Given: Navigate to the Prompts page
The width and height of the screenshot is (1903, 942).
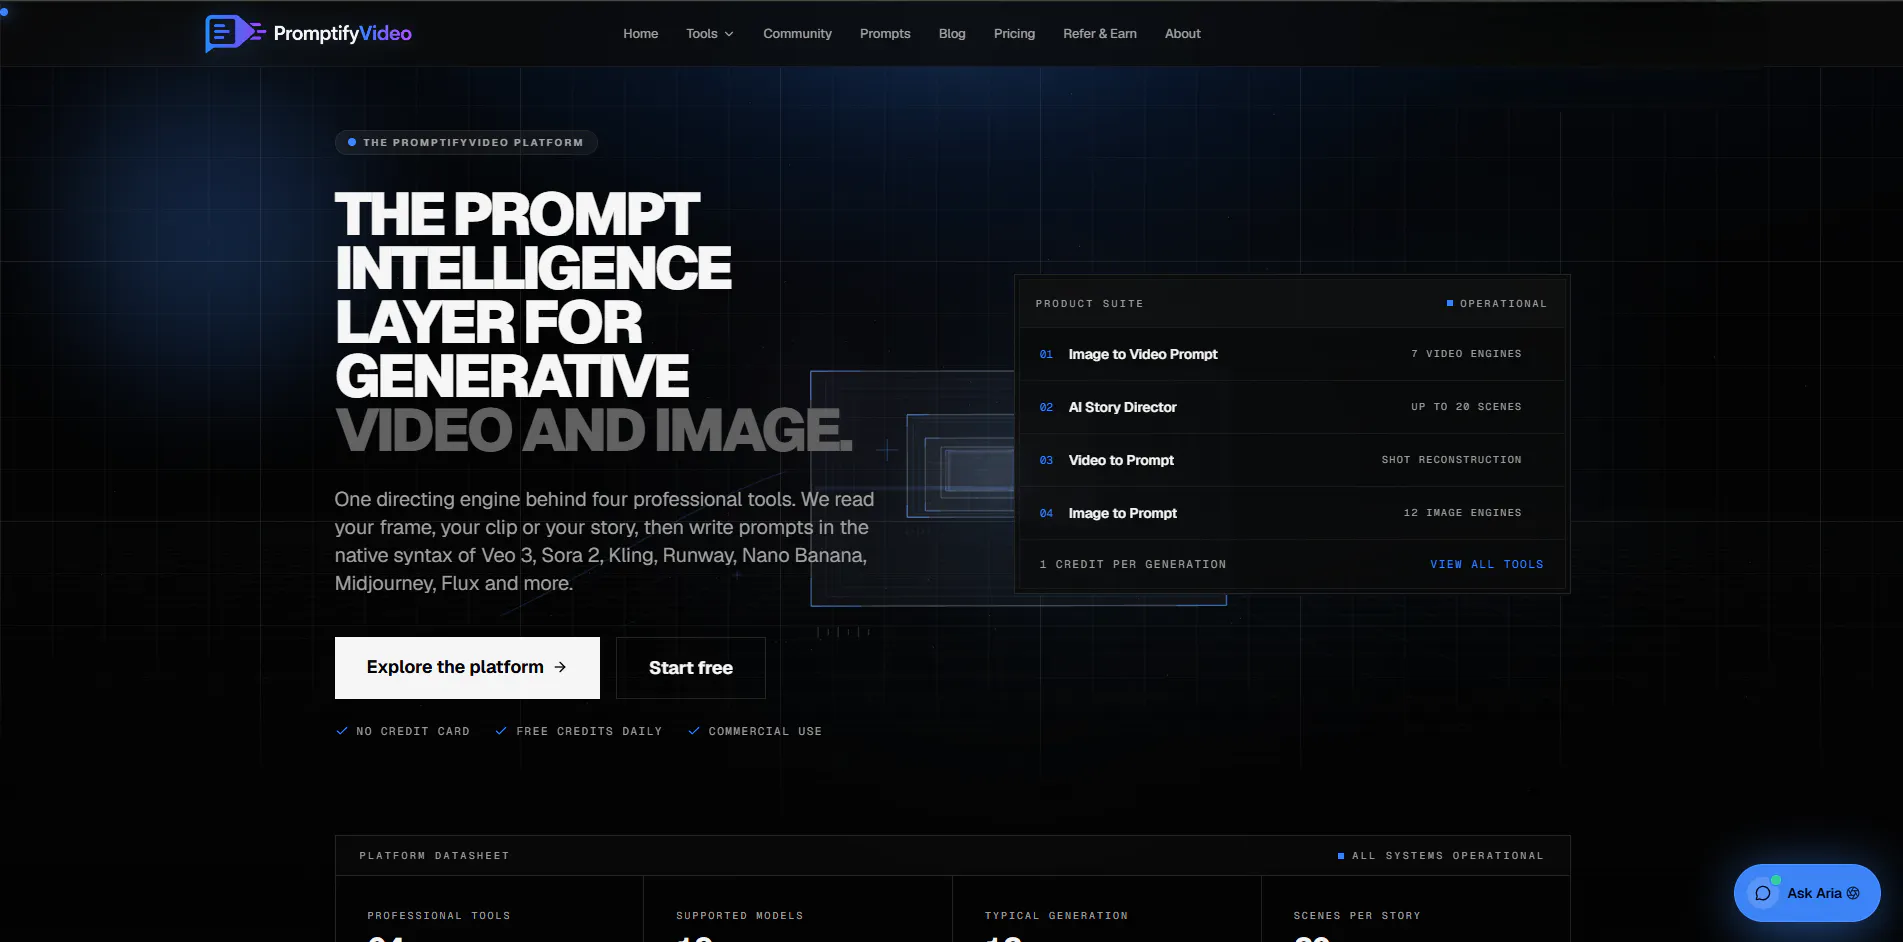Looking at the screenshot, I should point(885,33).
